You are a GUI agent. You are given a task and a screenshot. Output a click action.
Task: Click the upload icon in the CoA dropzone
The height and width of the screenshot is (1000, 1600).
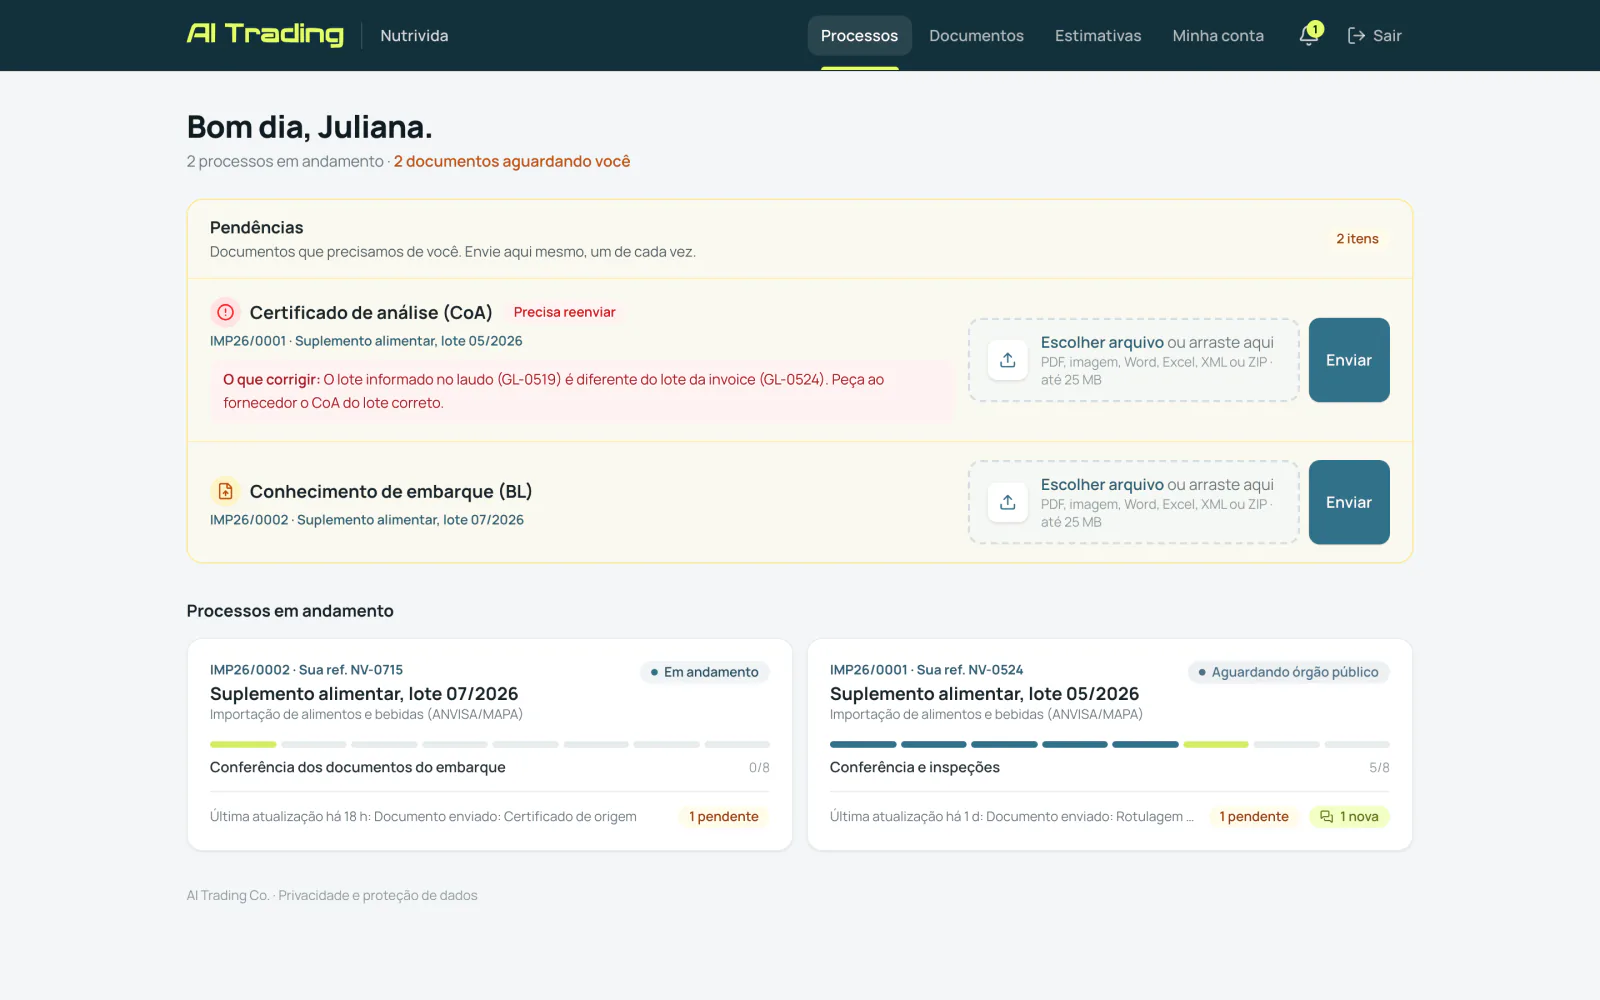[x=1008, y=360]
